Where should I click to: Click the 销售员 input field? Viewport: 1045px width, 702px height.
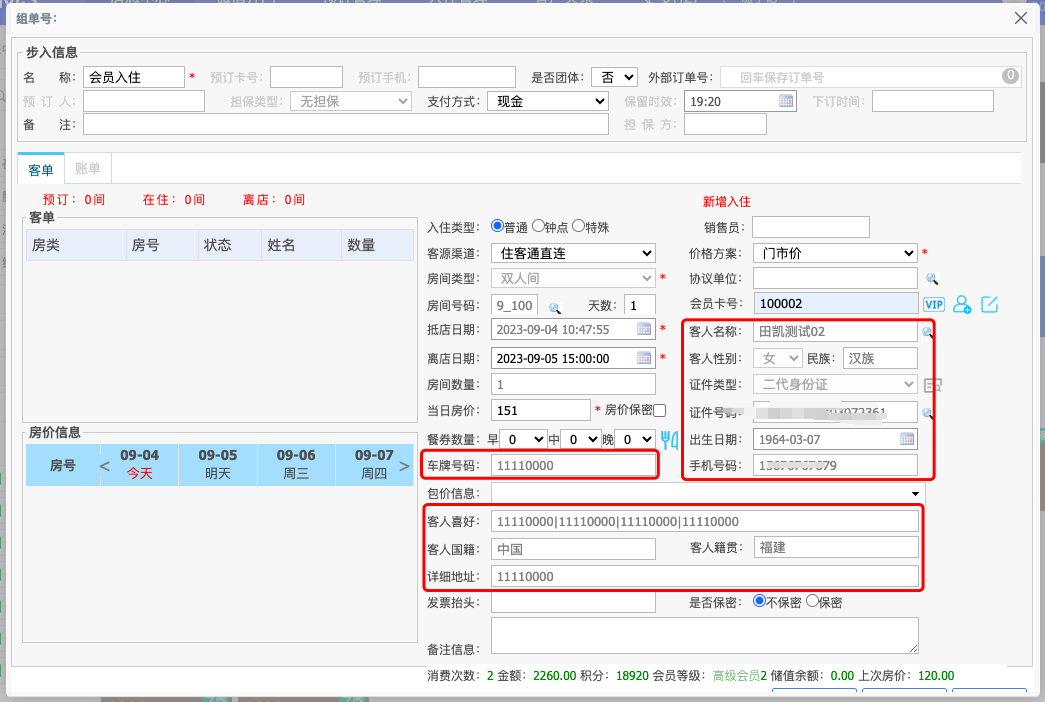811,227
